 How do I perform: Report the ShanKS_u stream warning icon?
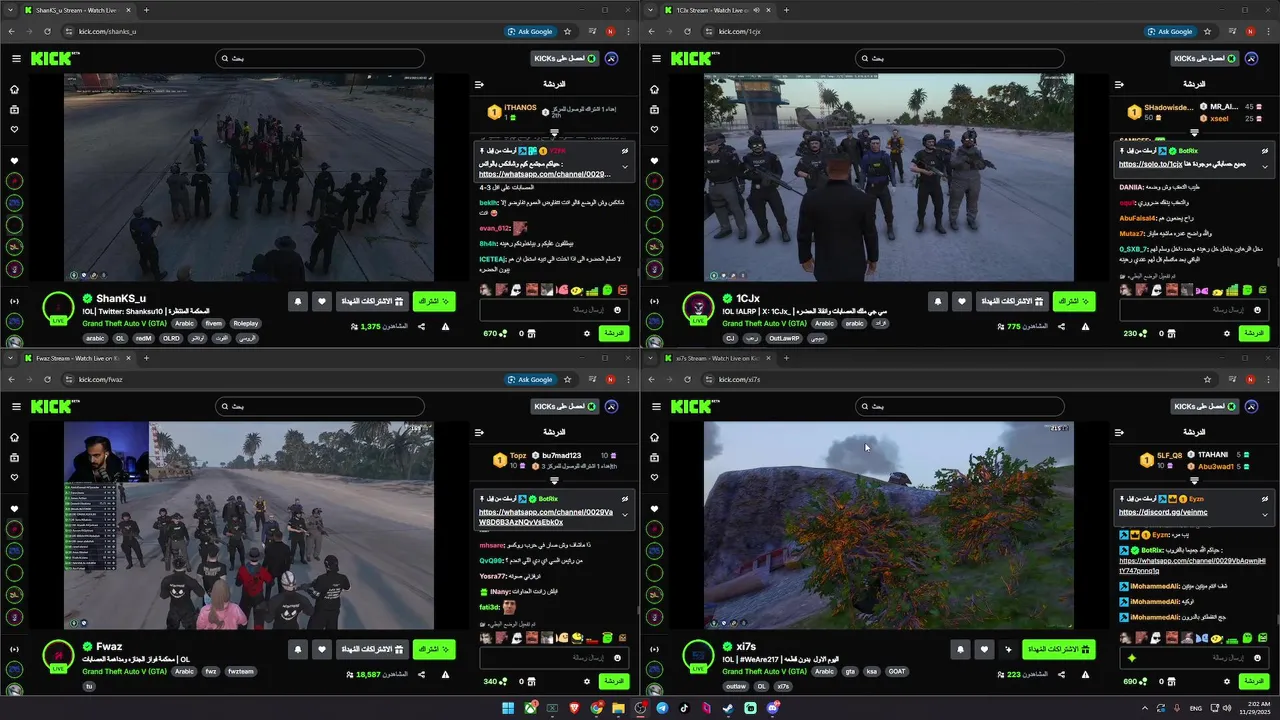pyautogui.click(x=445, y=327)
